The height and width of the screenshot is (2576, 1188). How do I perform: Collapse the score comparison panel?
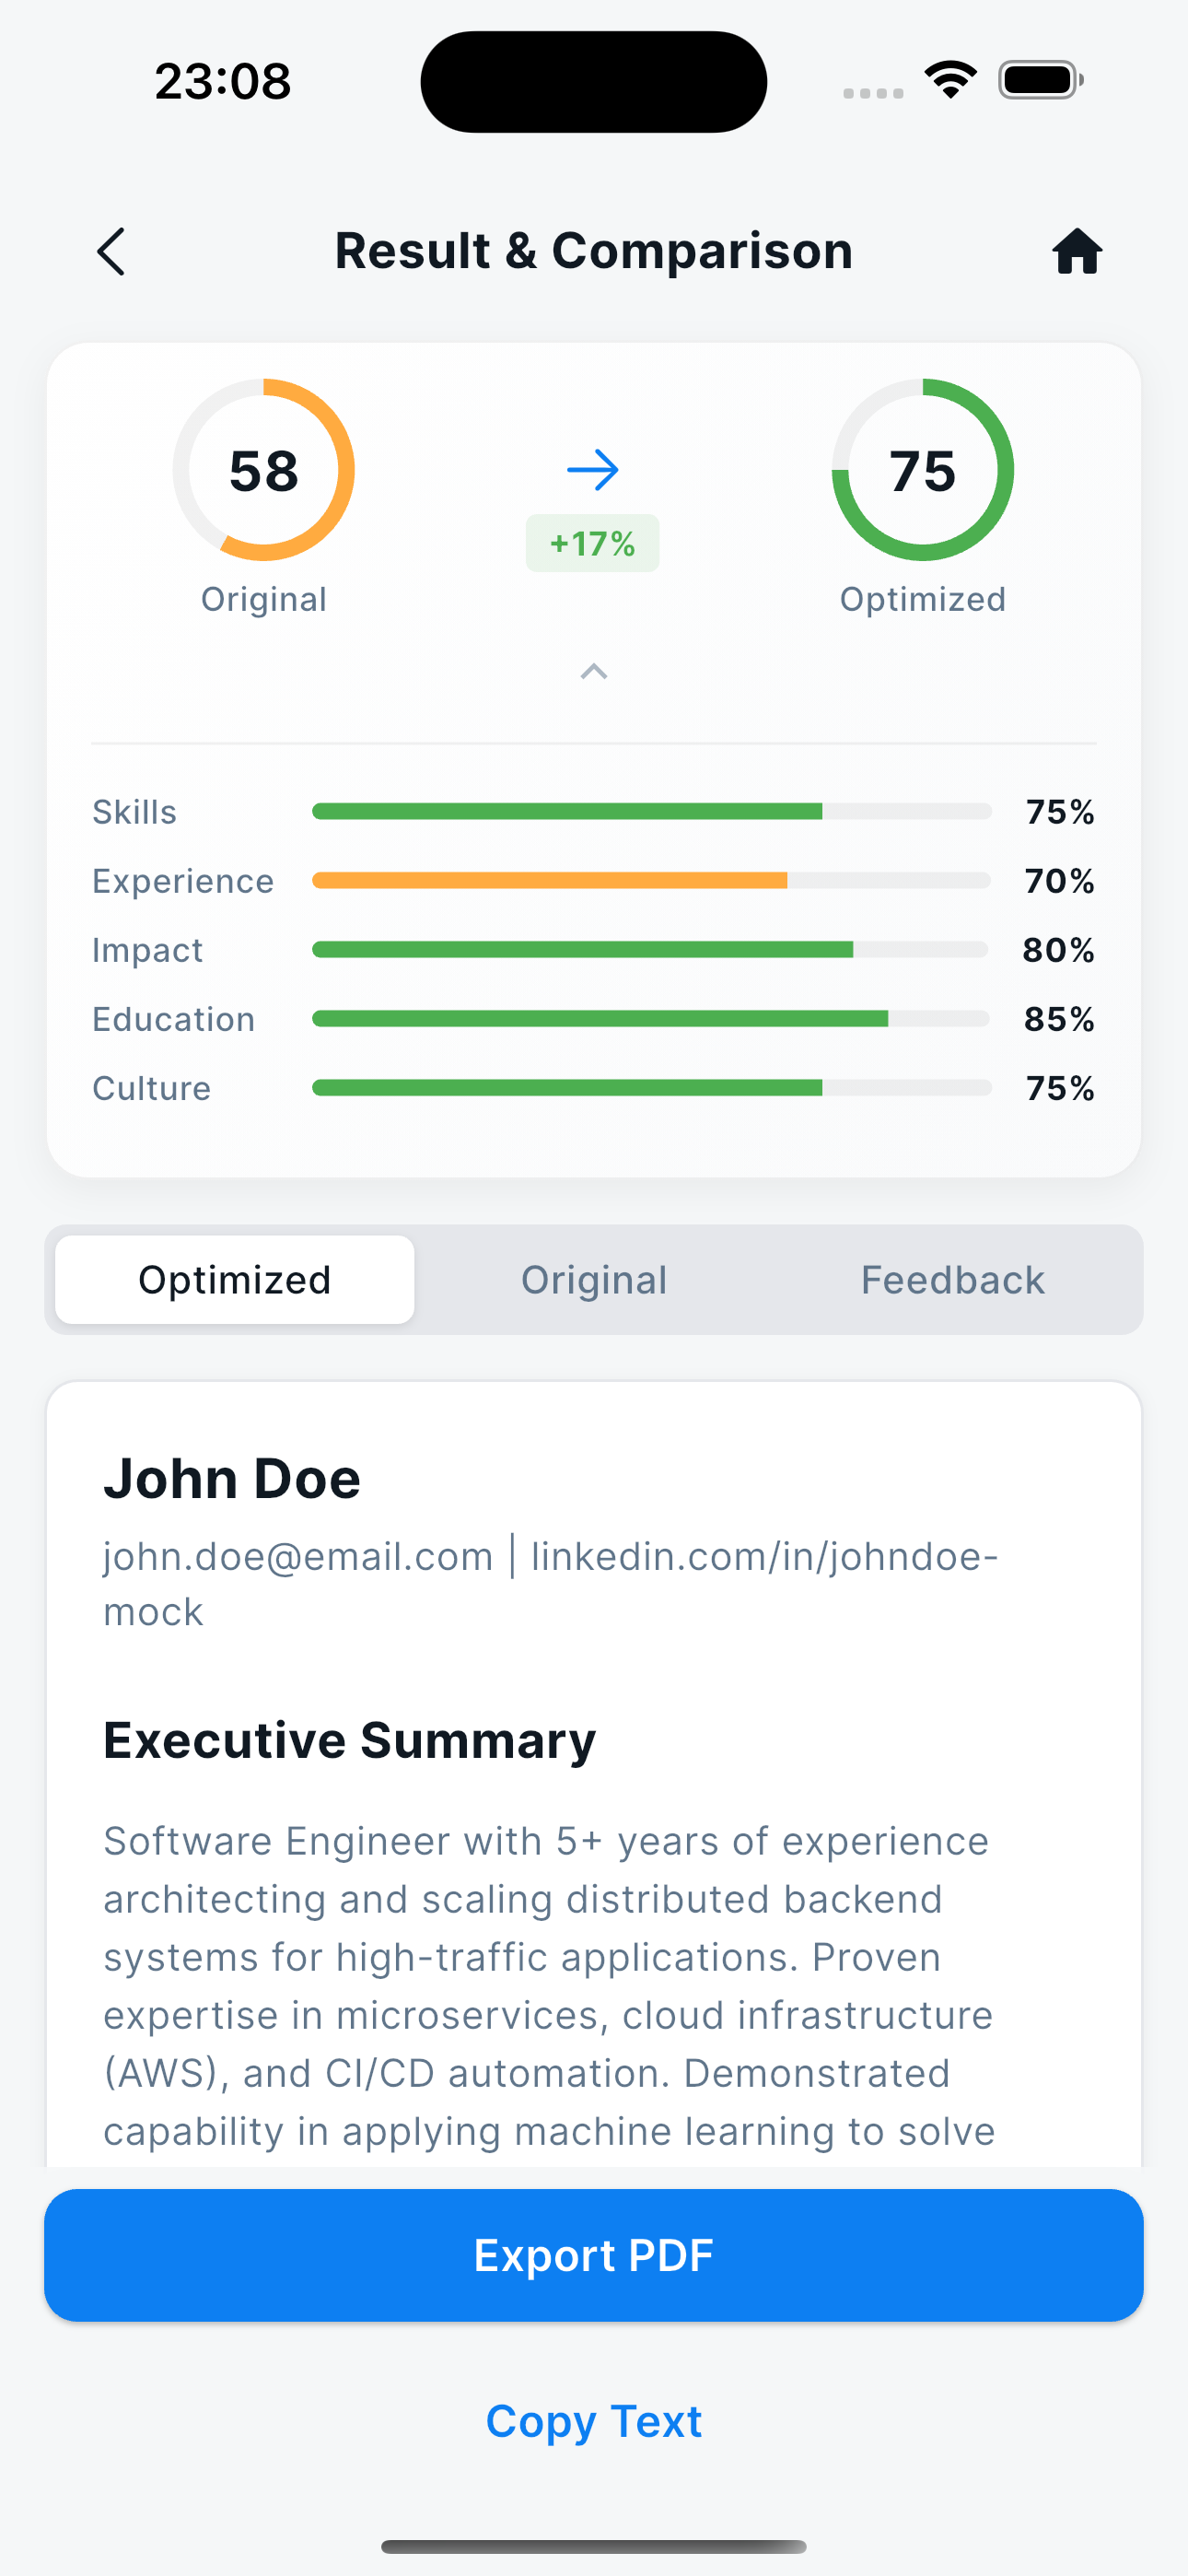[593, 671]
